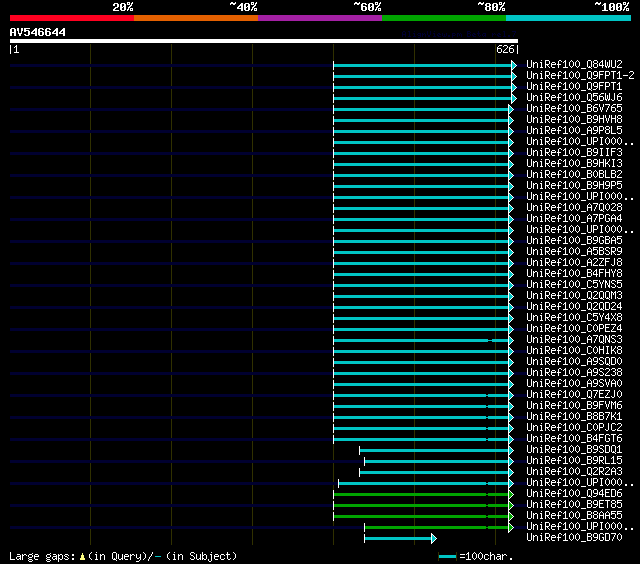Select the UniRef100_Q7EZJ0 label

[x=574, y=395]
